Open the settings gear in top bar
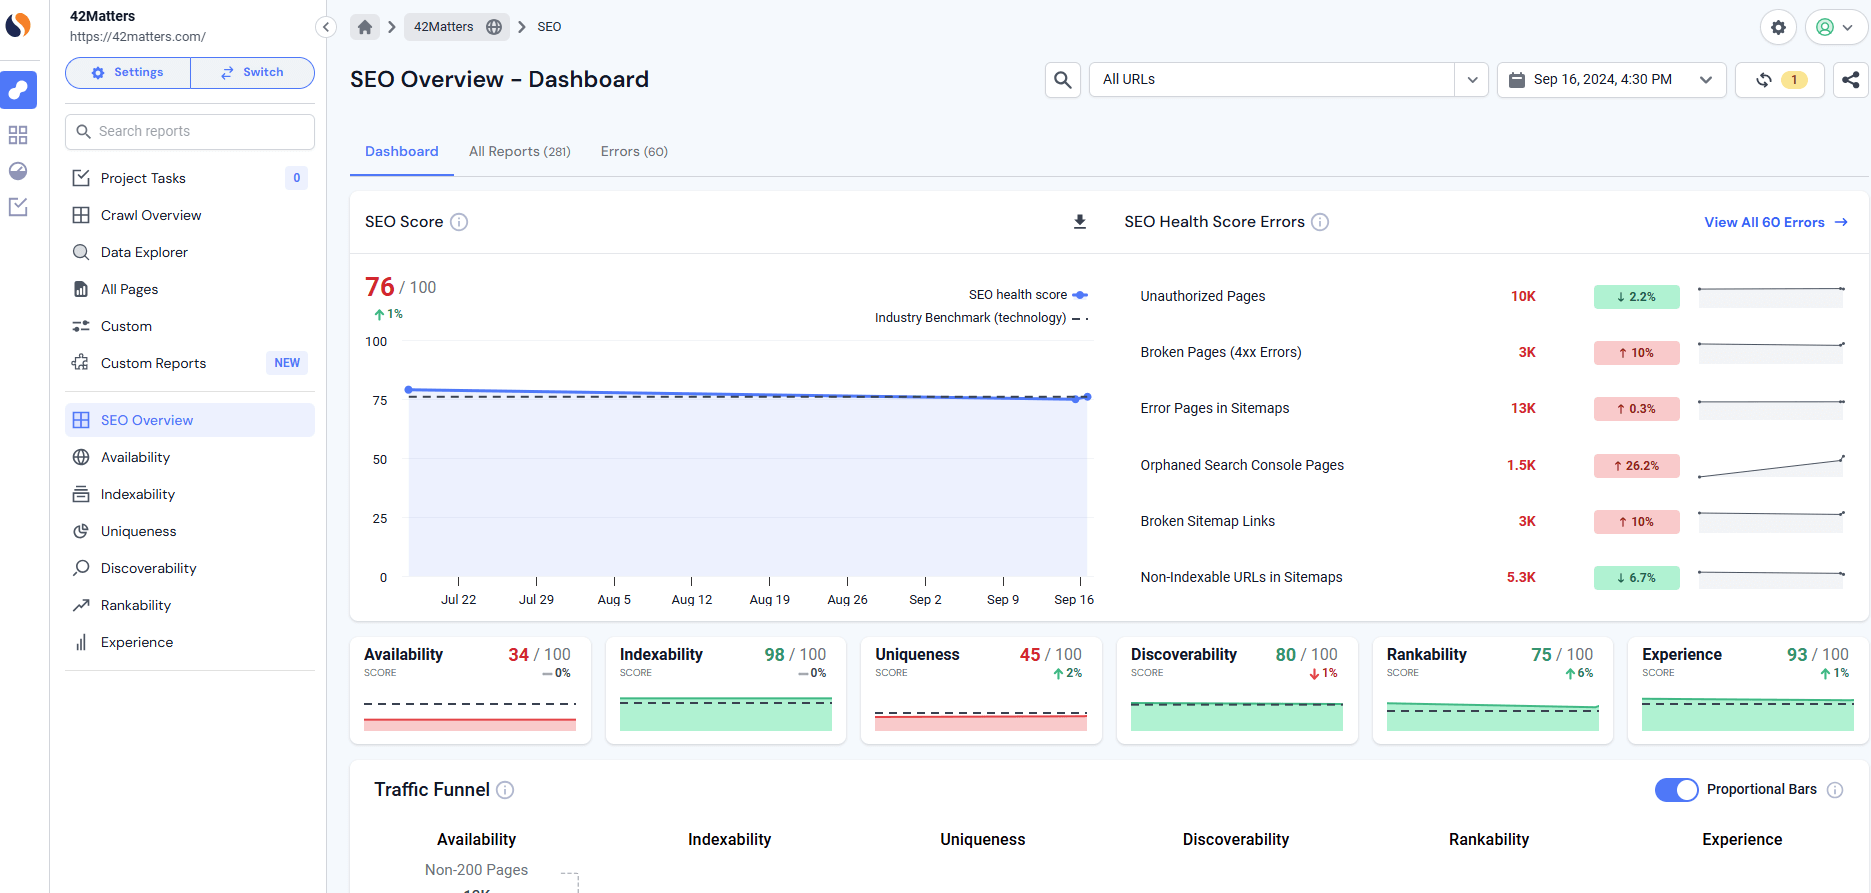The width and height of the screenshot is (1871, 893). 1778,28
